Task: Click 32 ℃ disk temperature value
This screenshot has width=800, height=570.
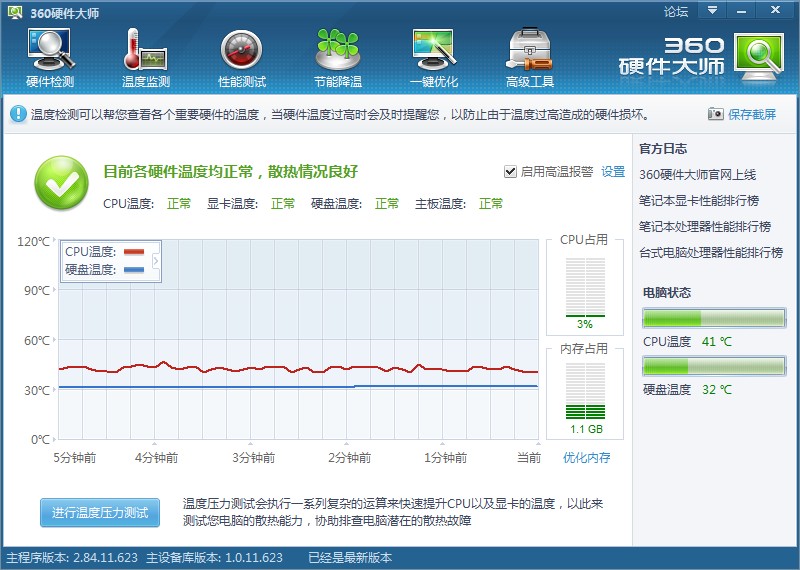Action: pos(717,389)
